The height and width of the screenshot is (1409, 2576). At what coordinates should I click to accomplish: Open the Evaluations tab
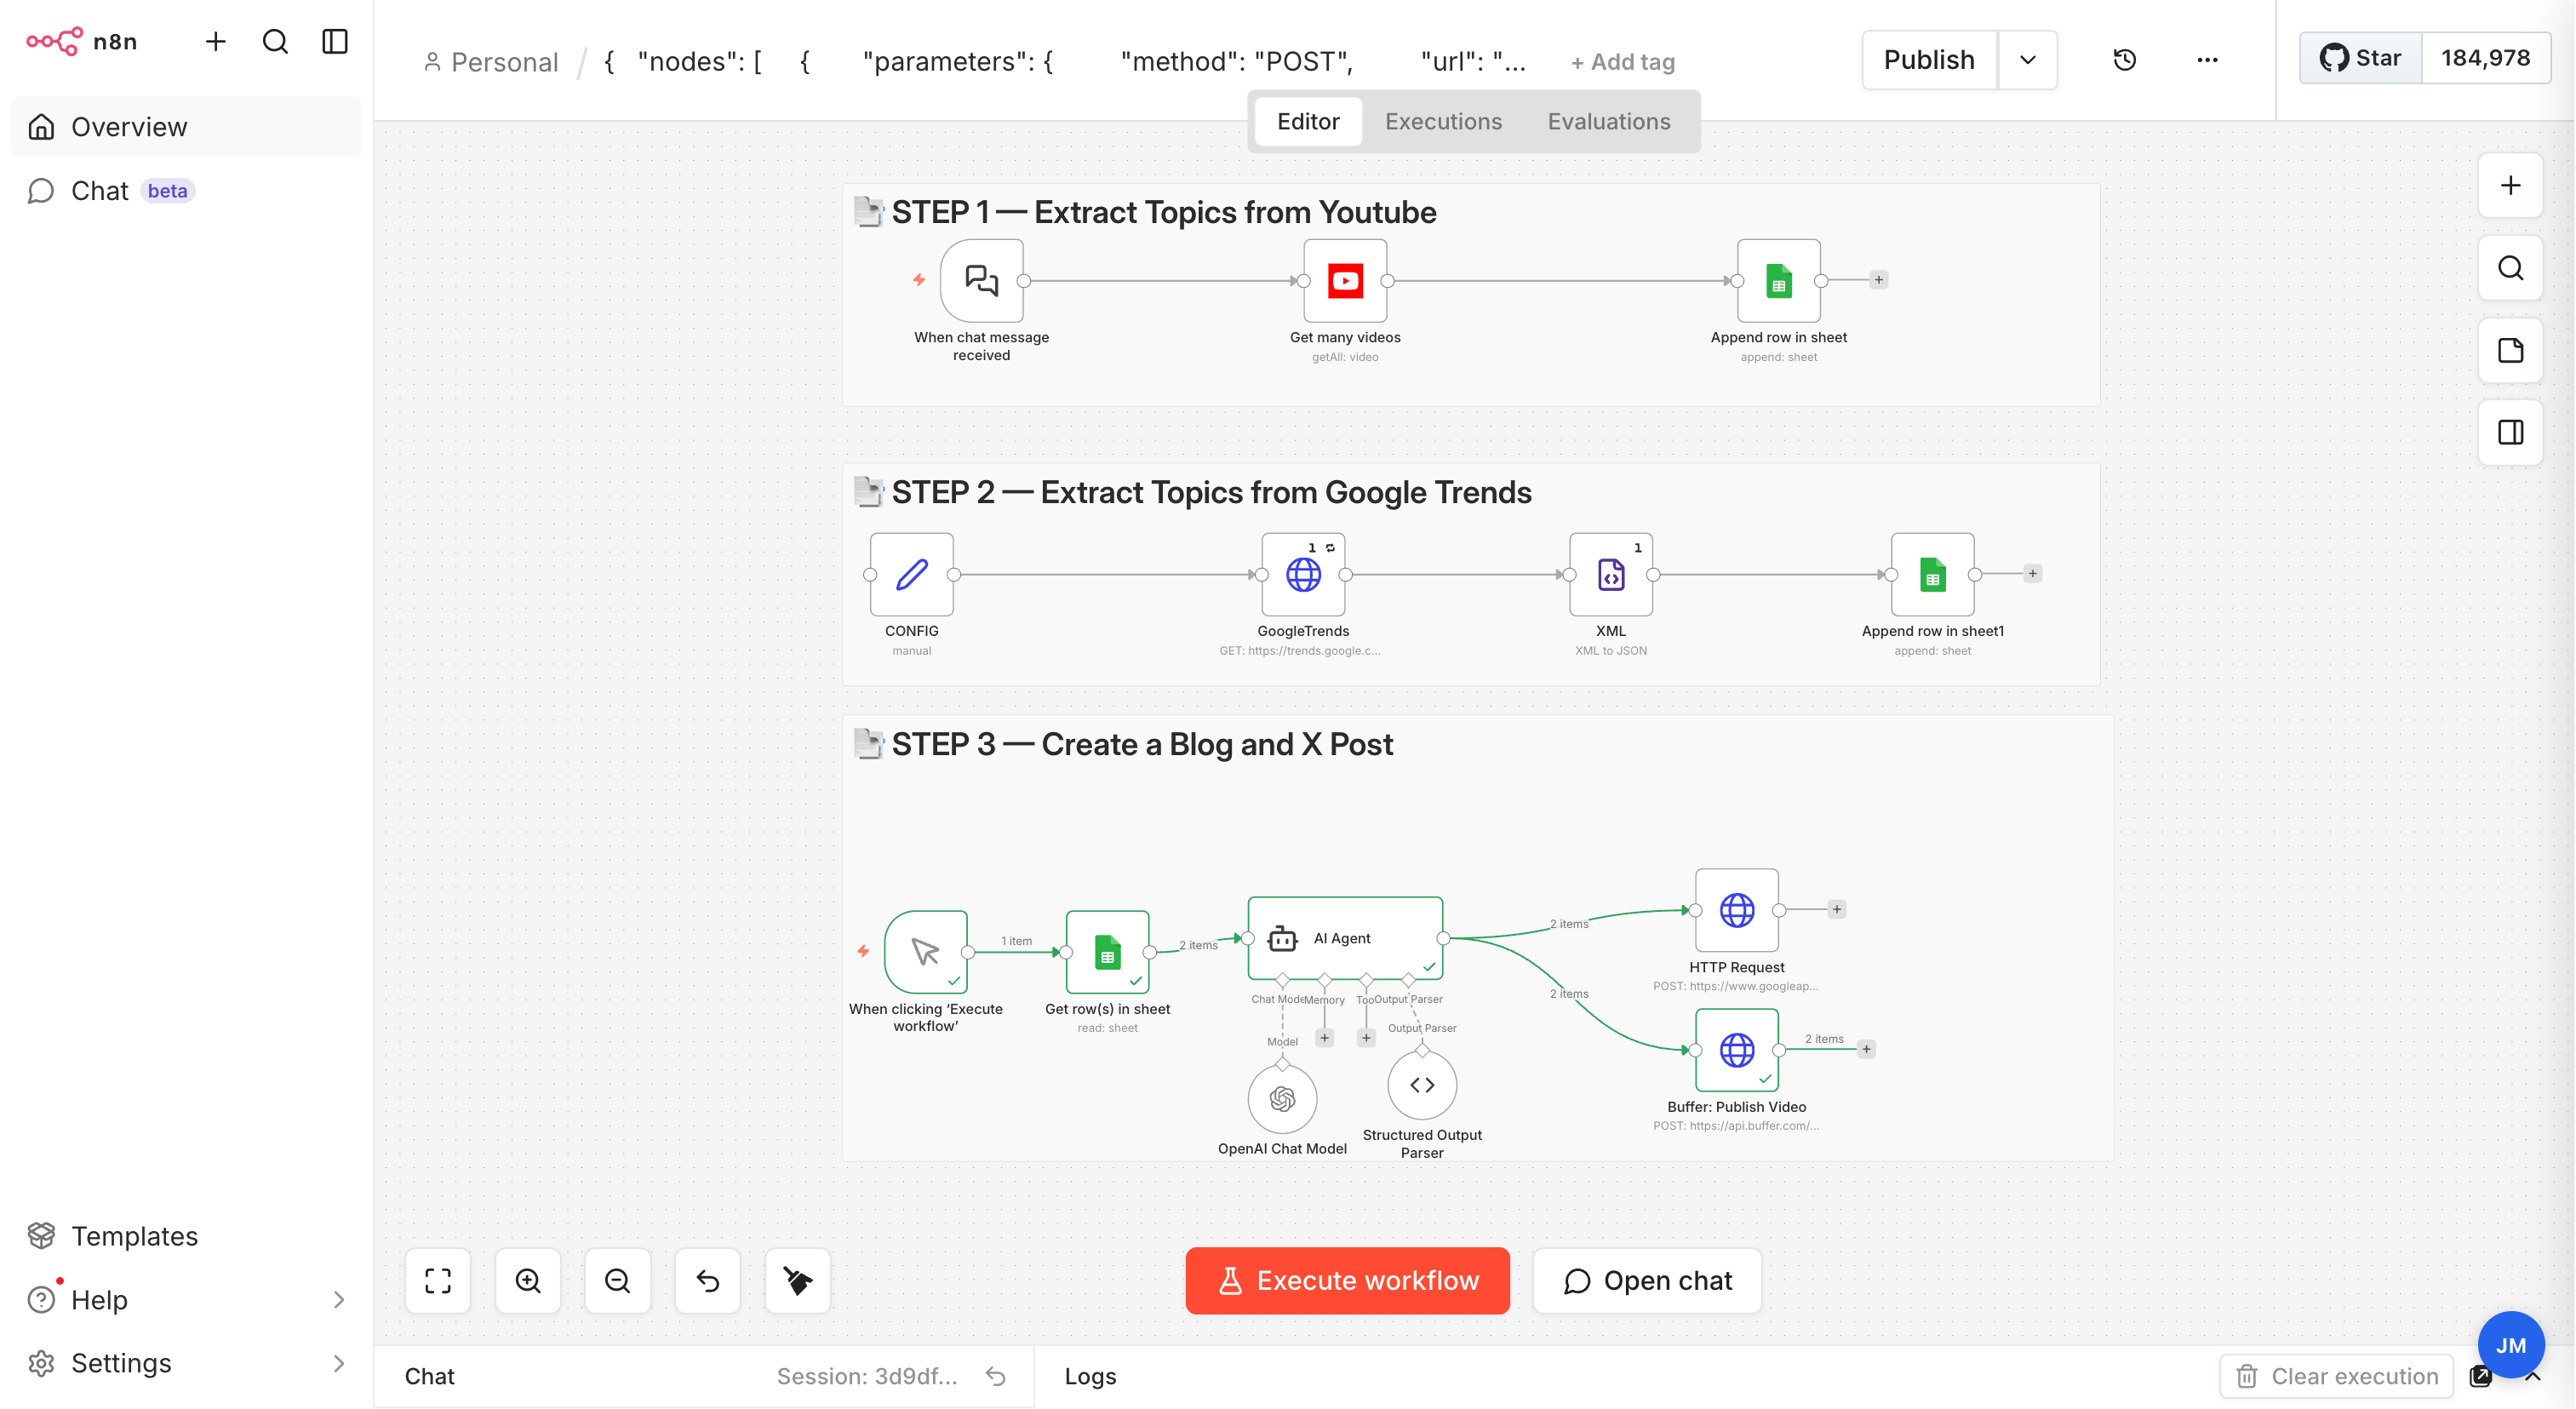point(1608,121)
